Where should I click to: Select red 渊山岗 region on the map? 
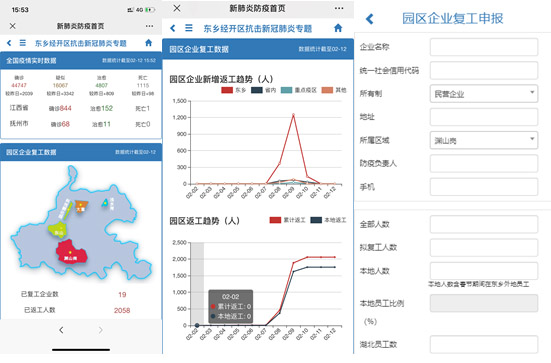click(x=71, y=252)
